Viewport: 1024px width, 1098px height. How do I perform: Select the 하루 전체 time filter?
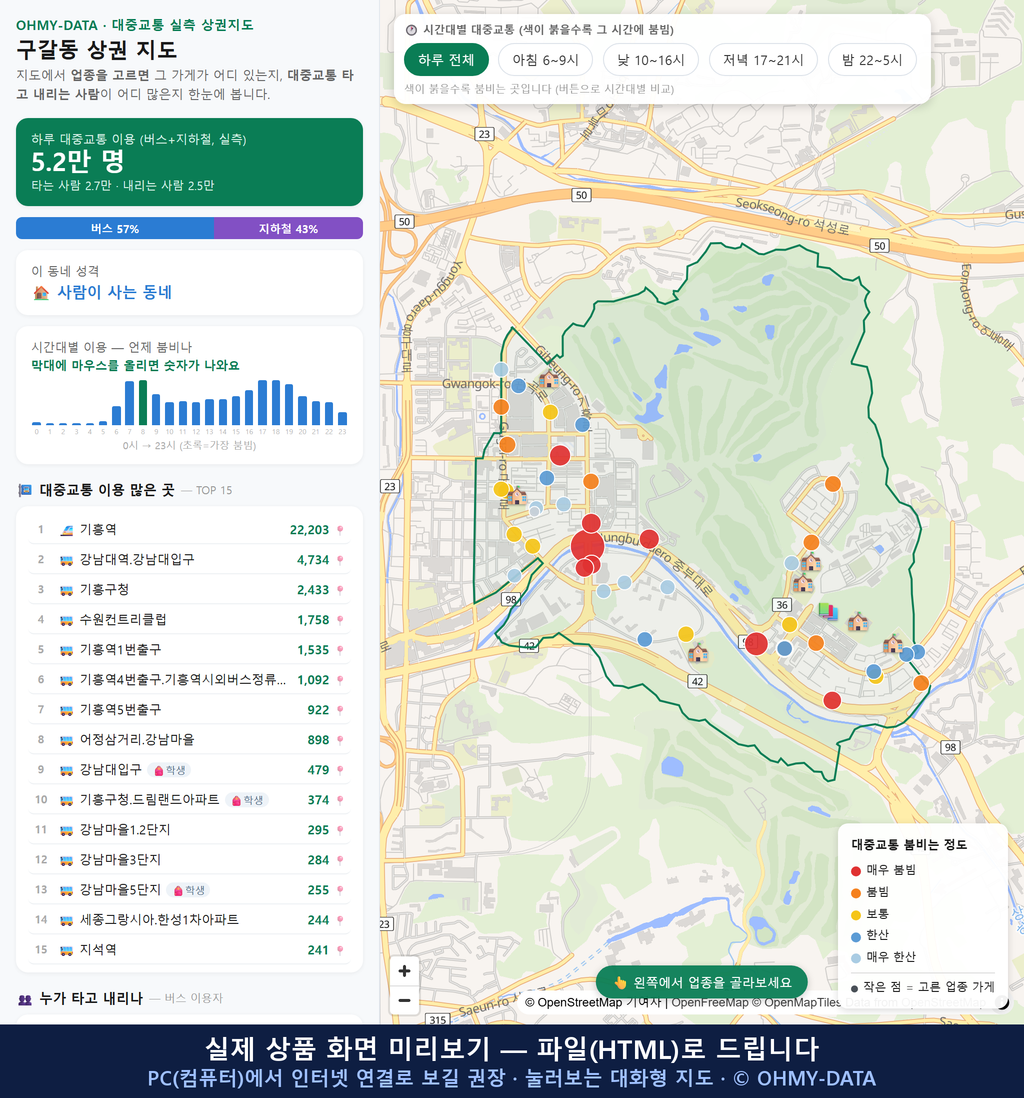tap(446, 60)
